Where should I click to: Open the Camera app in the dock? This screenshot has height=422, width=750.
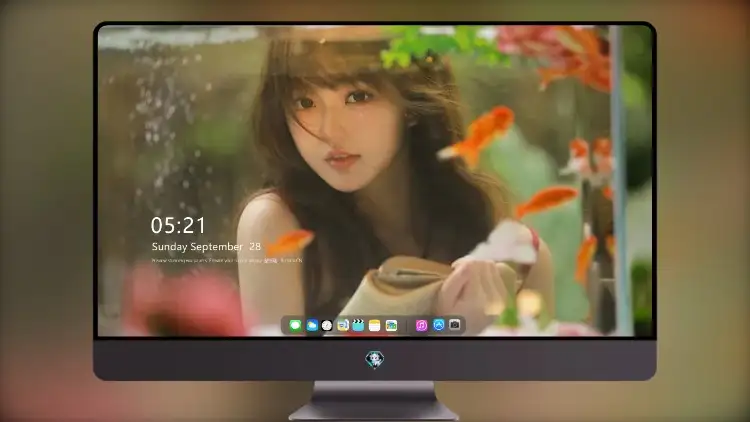coord(455,325)
